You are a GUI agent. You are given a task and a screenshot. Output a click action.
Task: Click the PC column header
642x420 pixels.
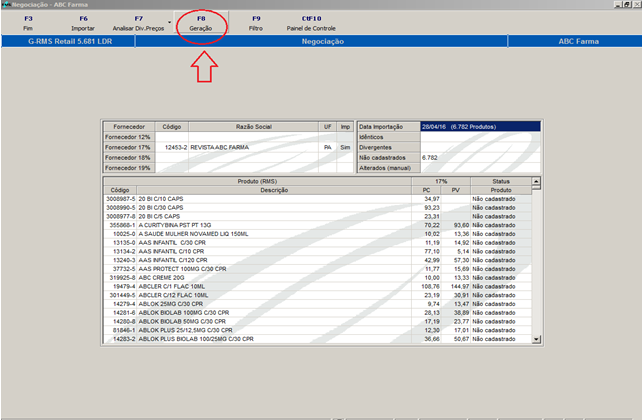(426, 190)
